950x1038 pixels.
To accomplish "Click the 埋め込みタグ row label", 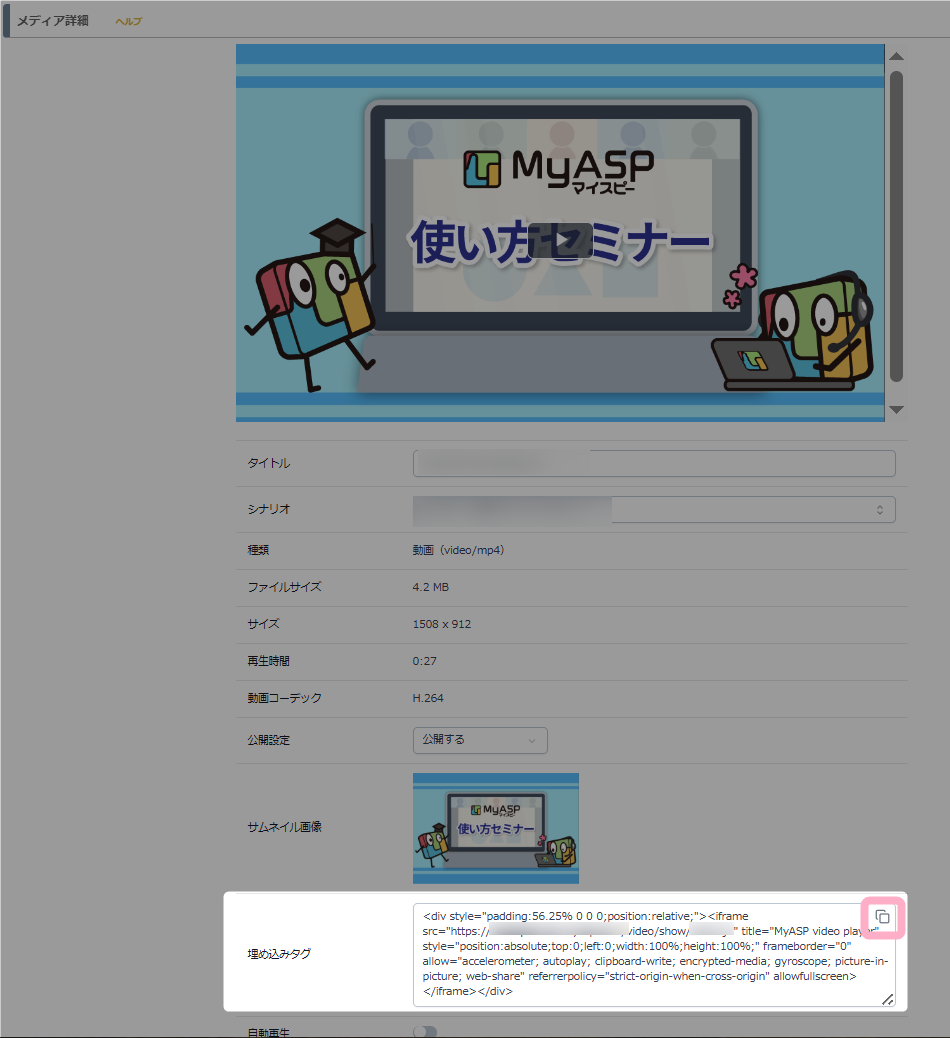I will [279, 954].
